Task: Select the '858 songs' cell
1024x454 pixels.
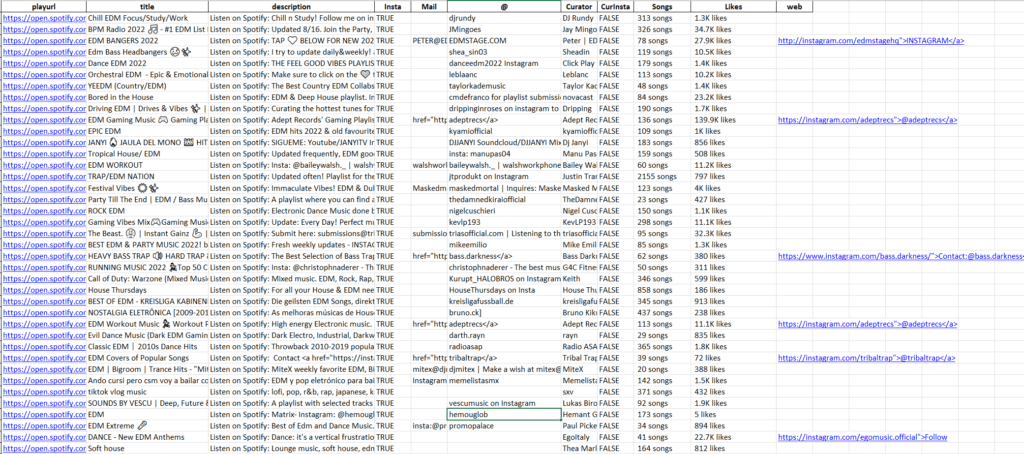Action: (663, 289)
